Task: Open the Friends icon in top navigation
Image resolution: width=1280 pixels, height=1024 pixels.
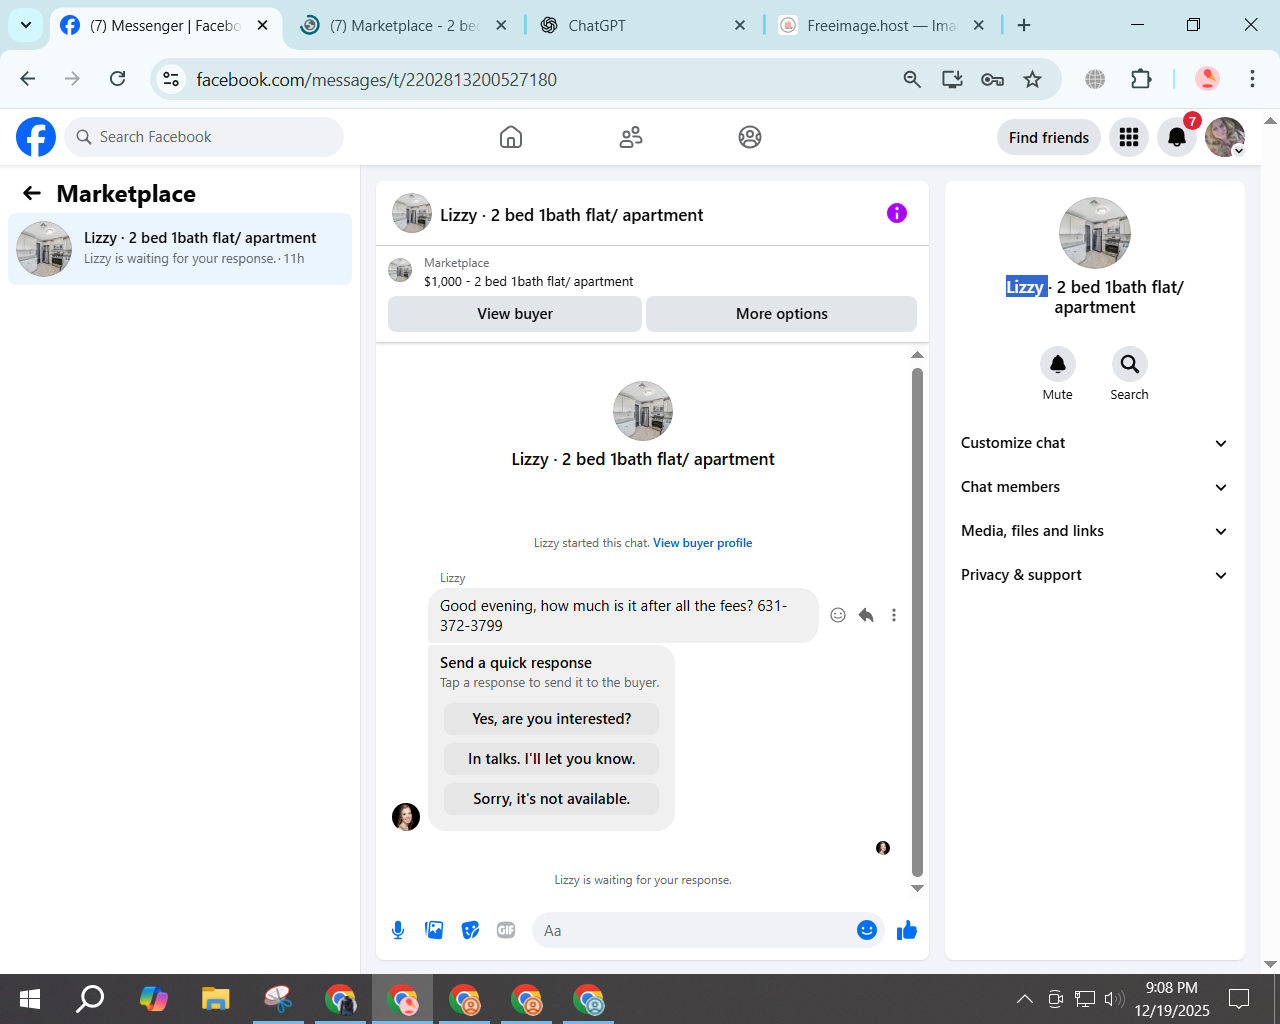Action: tap(631, 137)
